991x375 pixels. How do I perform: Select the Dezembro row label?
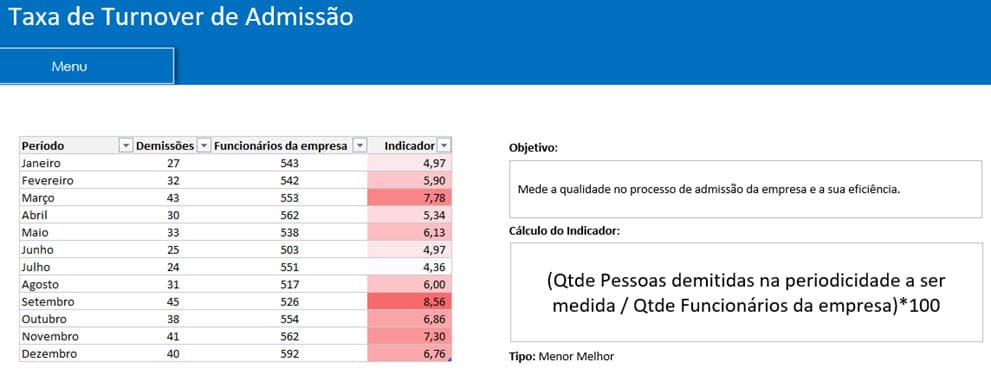77,353
